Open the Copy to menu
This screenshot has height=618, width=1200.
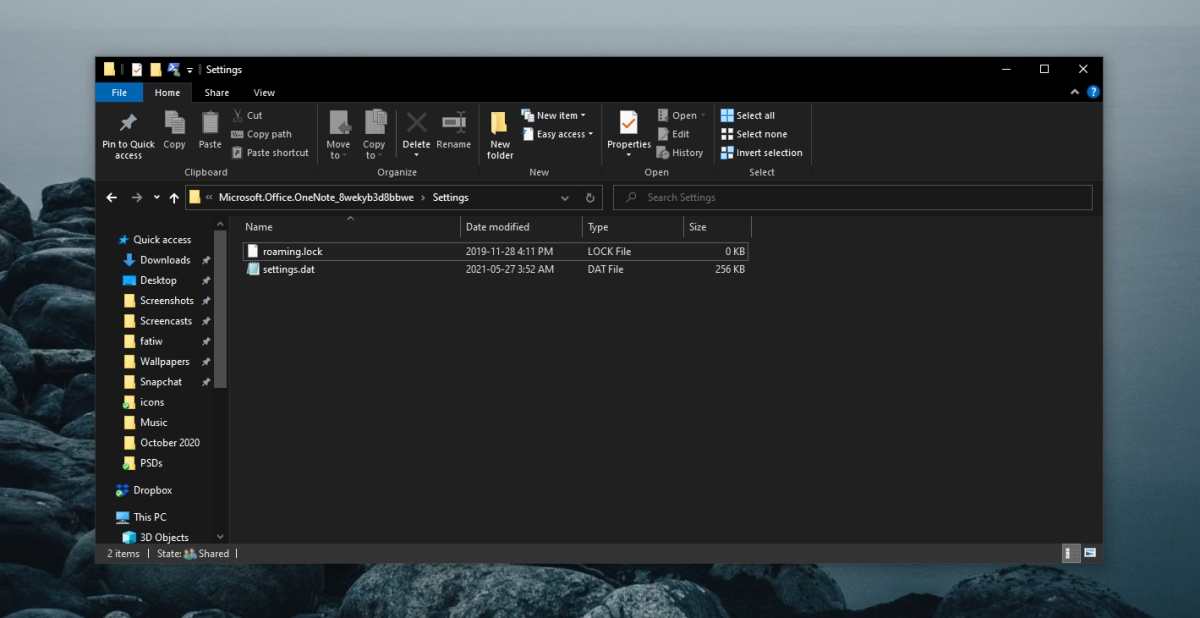point(375,135)
